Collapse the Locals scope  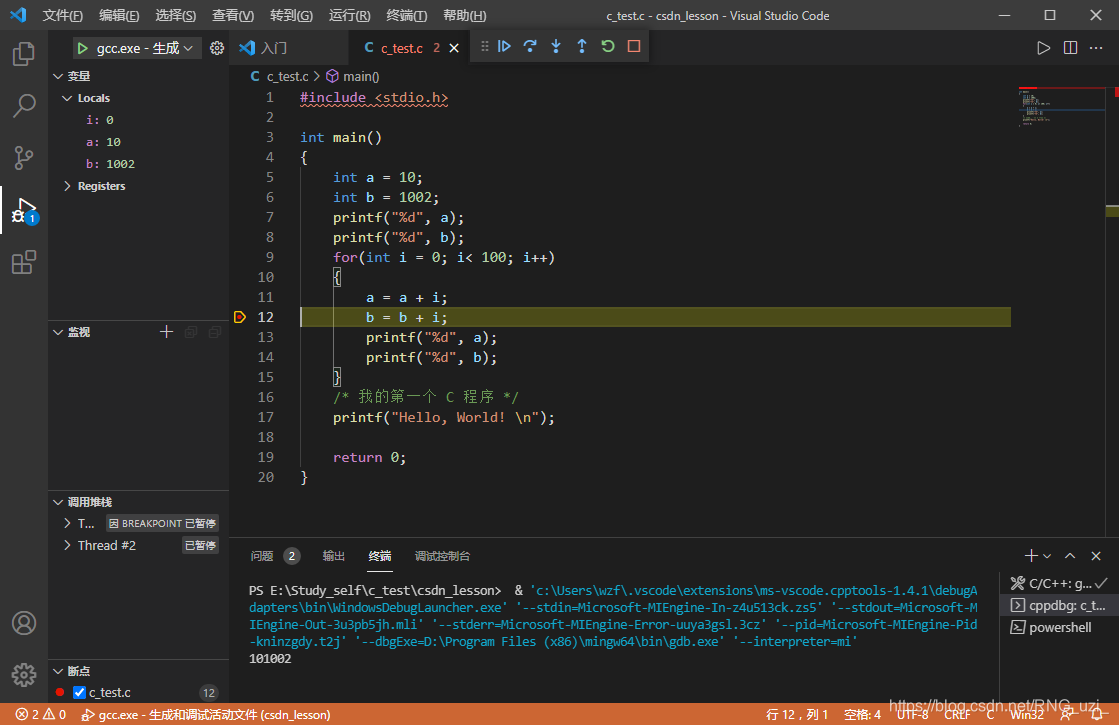point(67,98)
